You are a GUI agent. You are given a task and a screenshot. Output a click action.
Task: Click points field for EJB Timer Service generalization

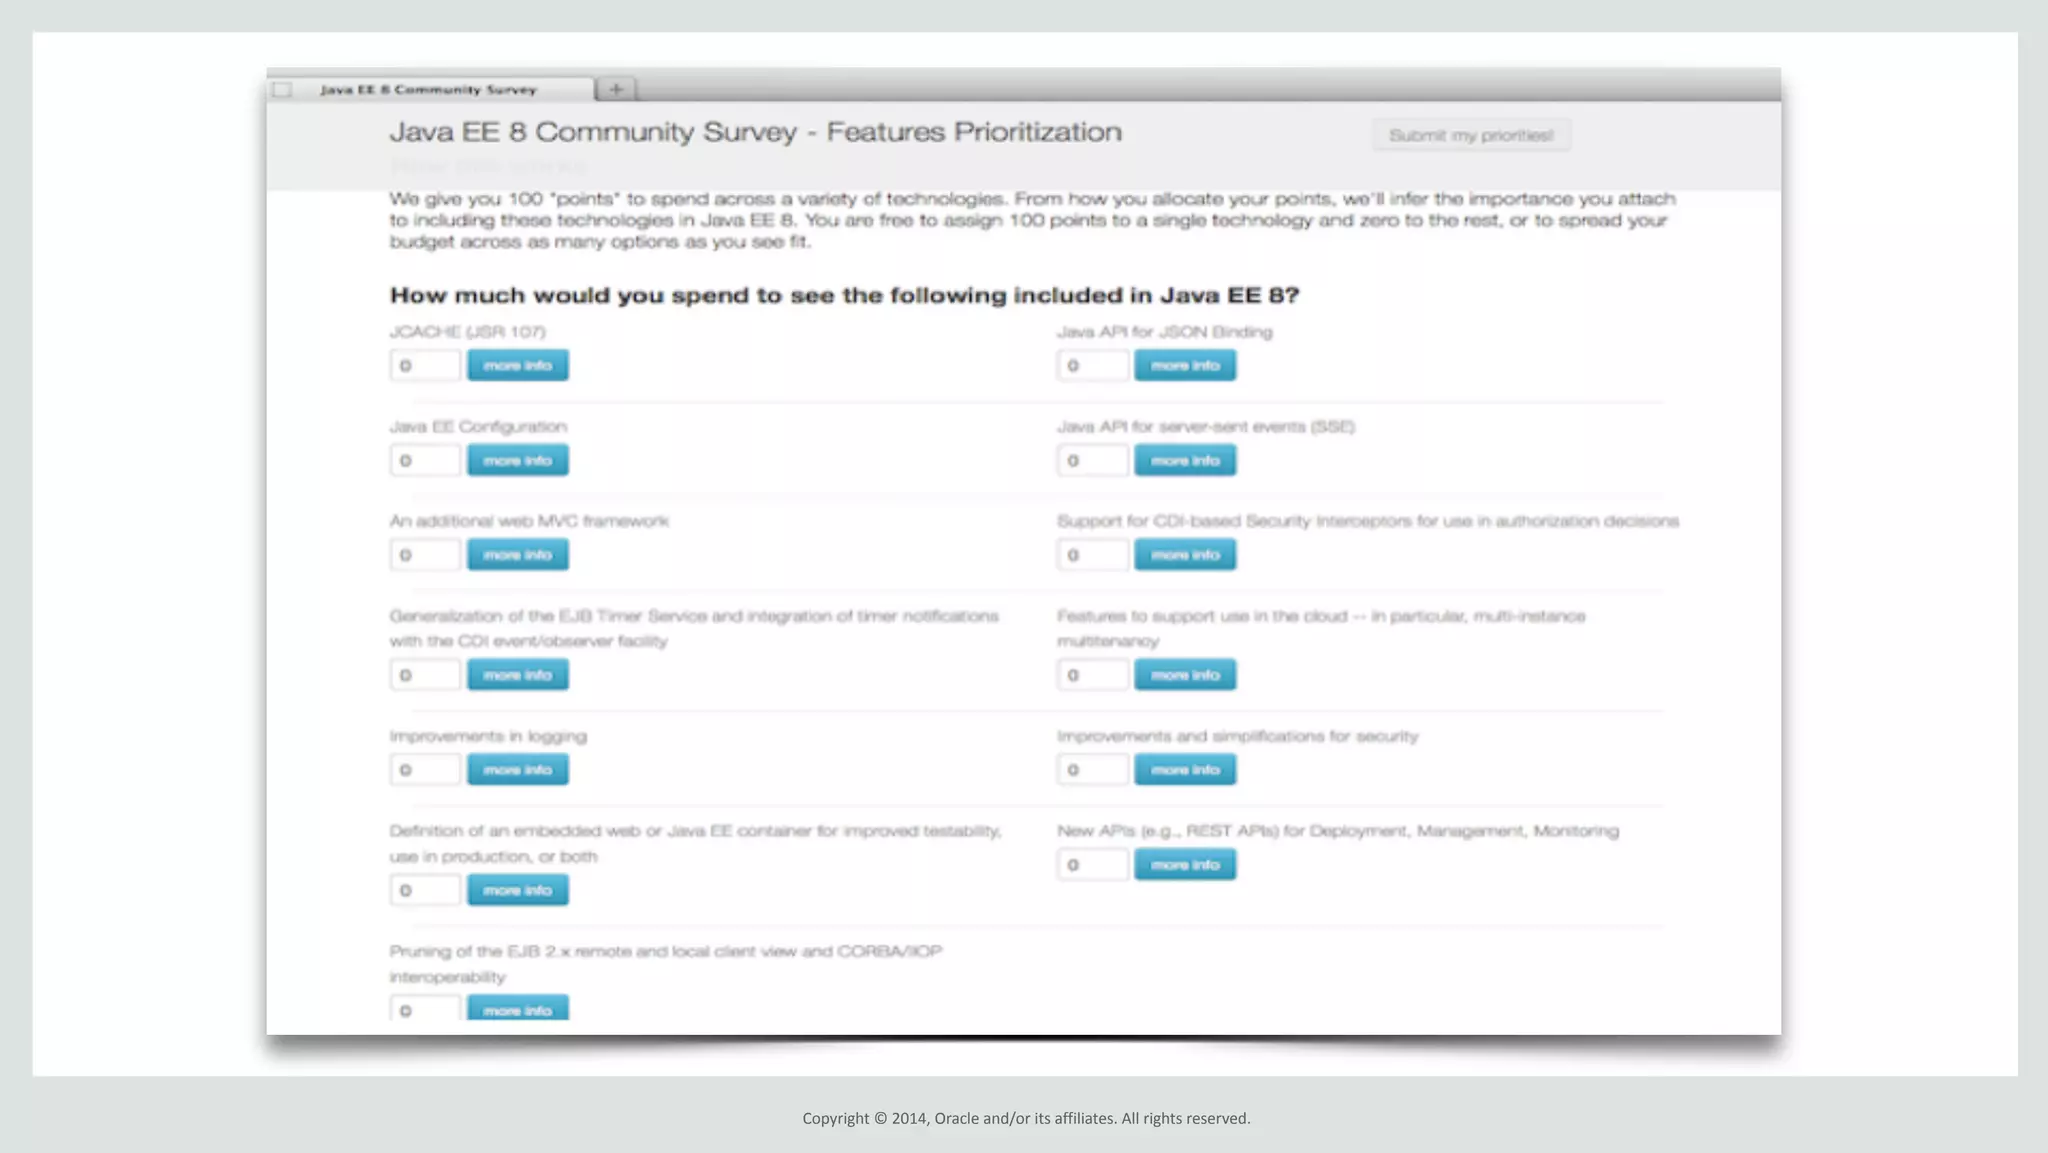425,675
